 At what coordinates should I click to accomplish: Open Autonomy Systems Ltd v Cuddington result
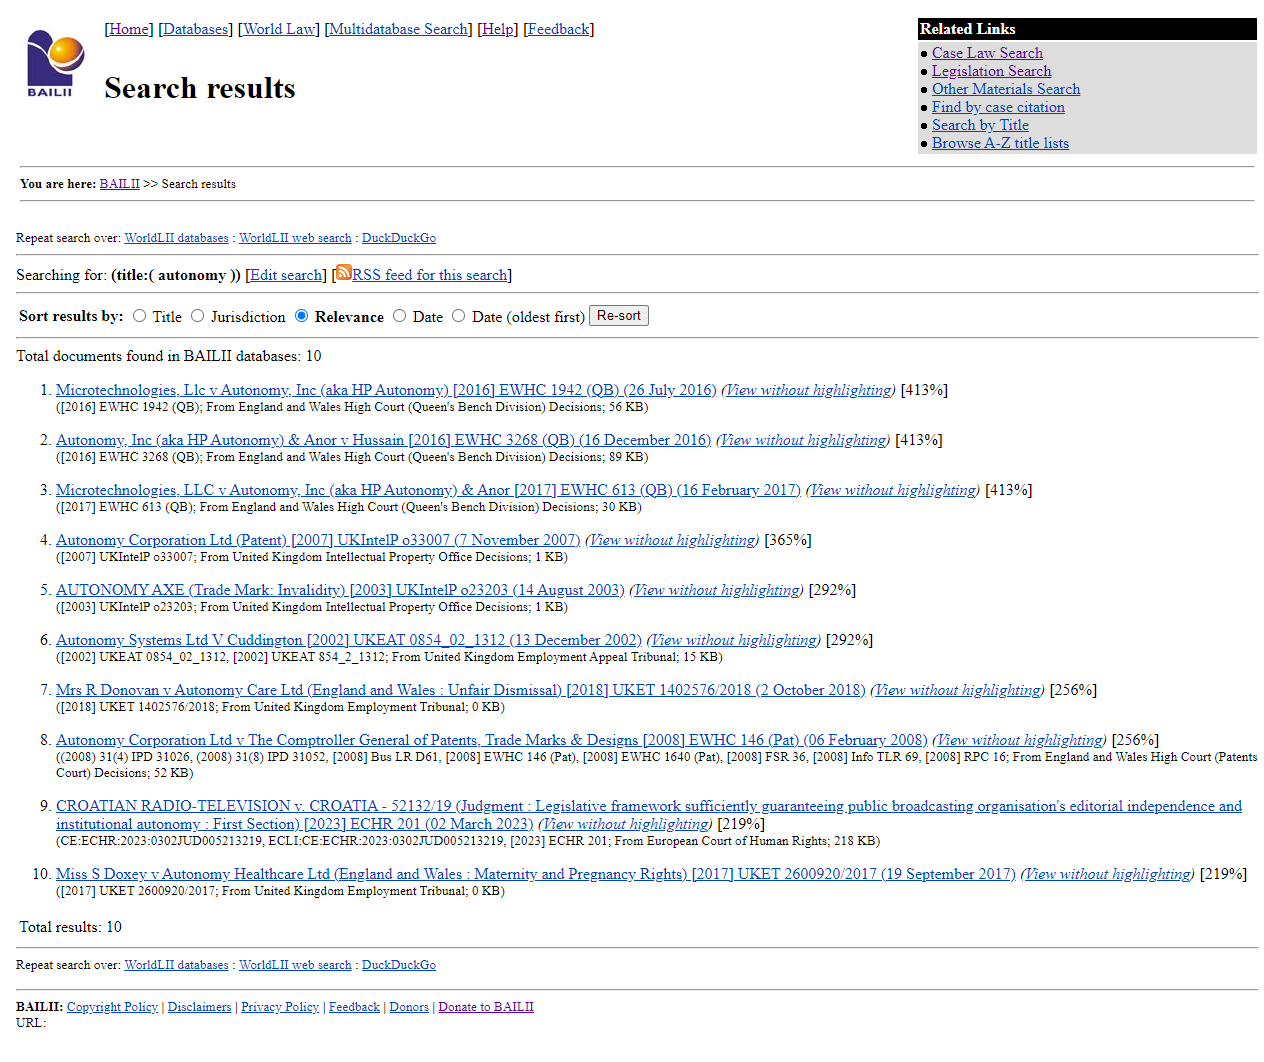tap(348, 640)
